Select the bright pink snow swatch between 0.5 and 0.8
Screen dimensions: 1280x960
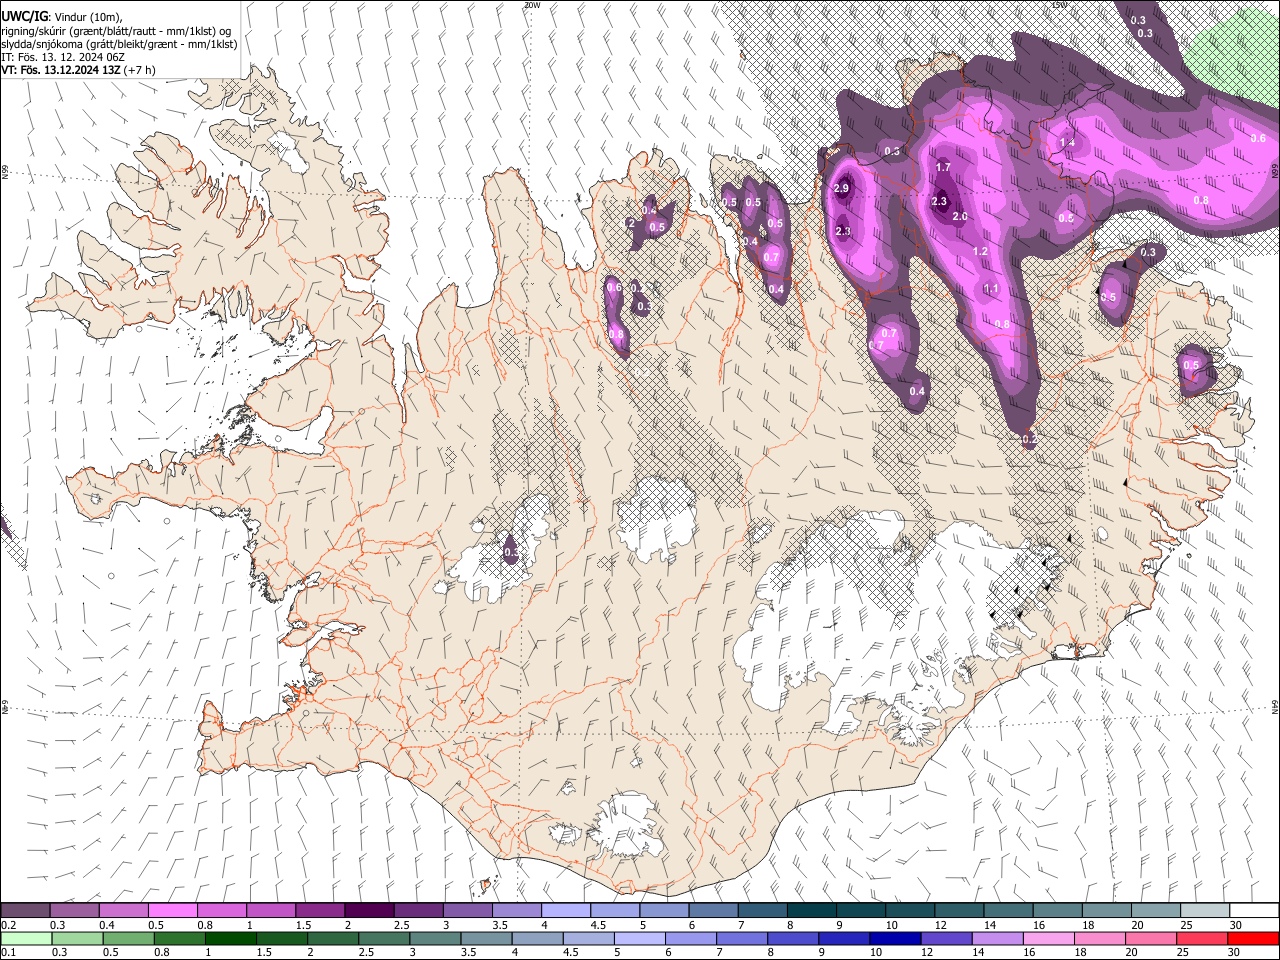(x=172, y=910)
